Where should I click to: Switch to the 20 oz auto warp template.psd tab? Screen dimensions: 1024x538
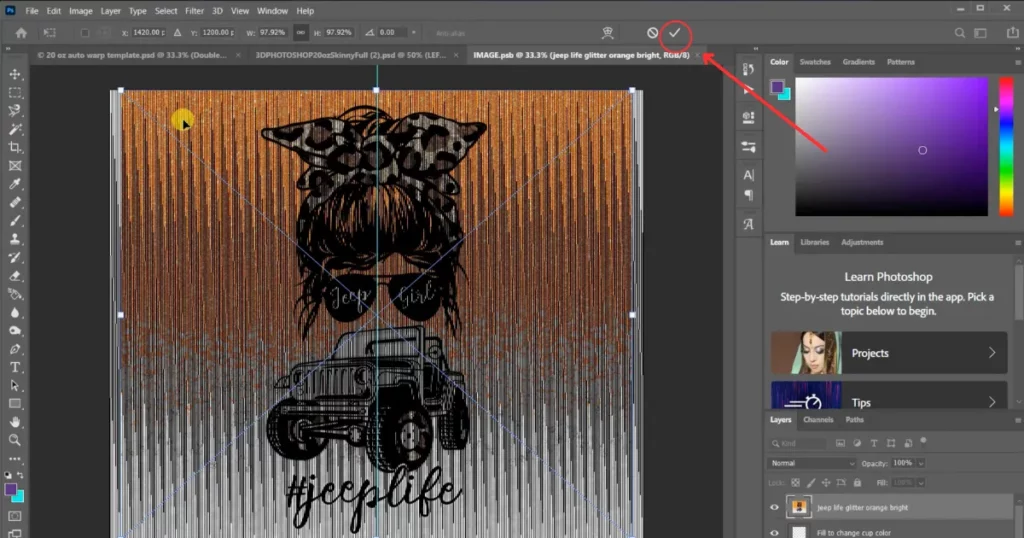(x=131, y=55)
